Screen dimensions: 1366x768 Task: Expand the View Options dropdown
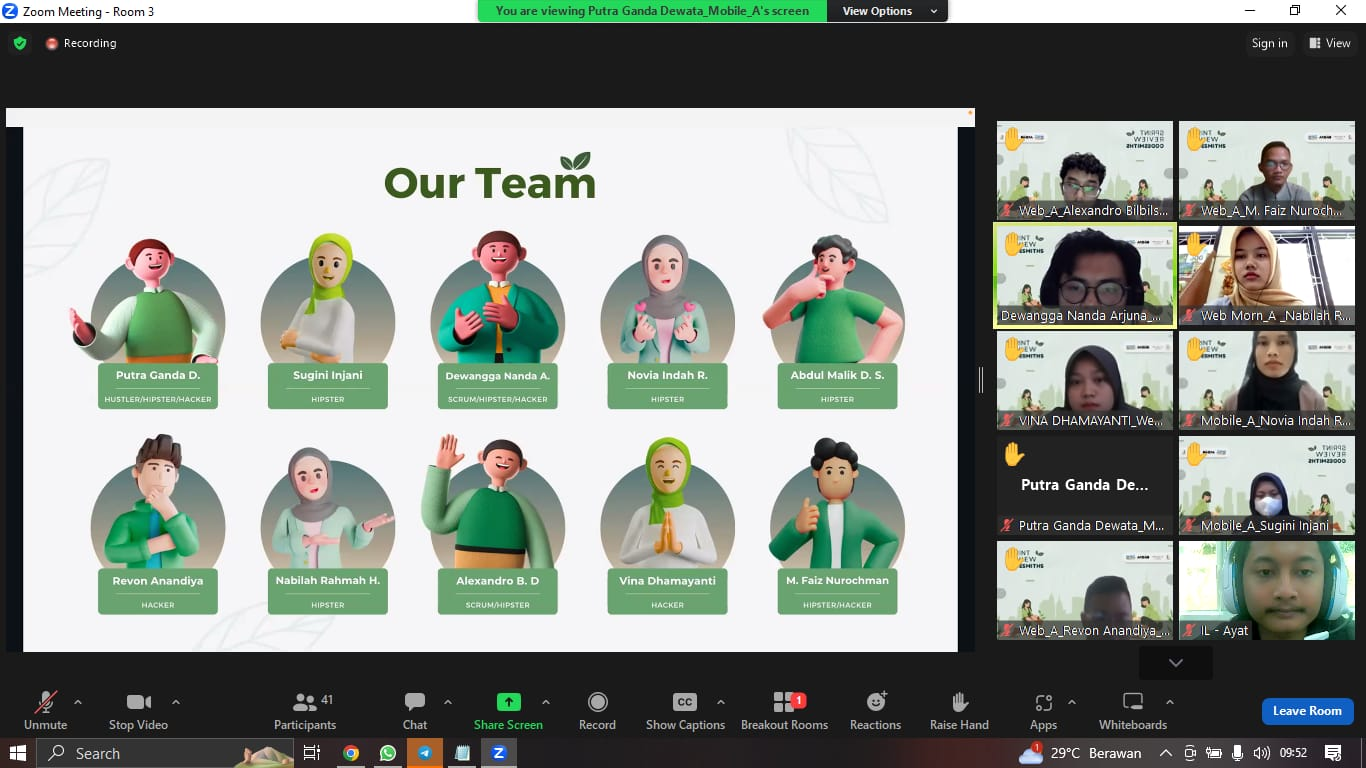(x=890, y=11)
